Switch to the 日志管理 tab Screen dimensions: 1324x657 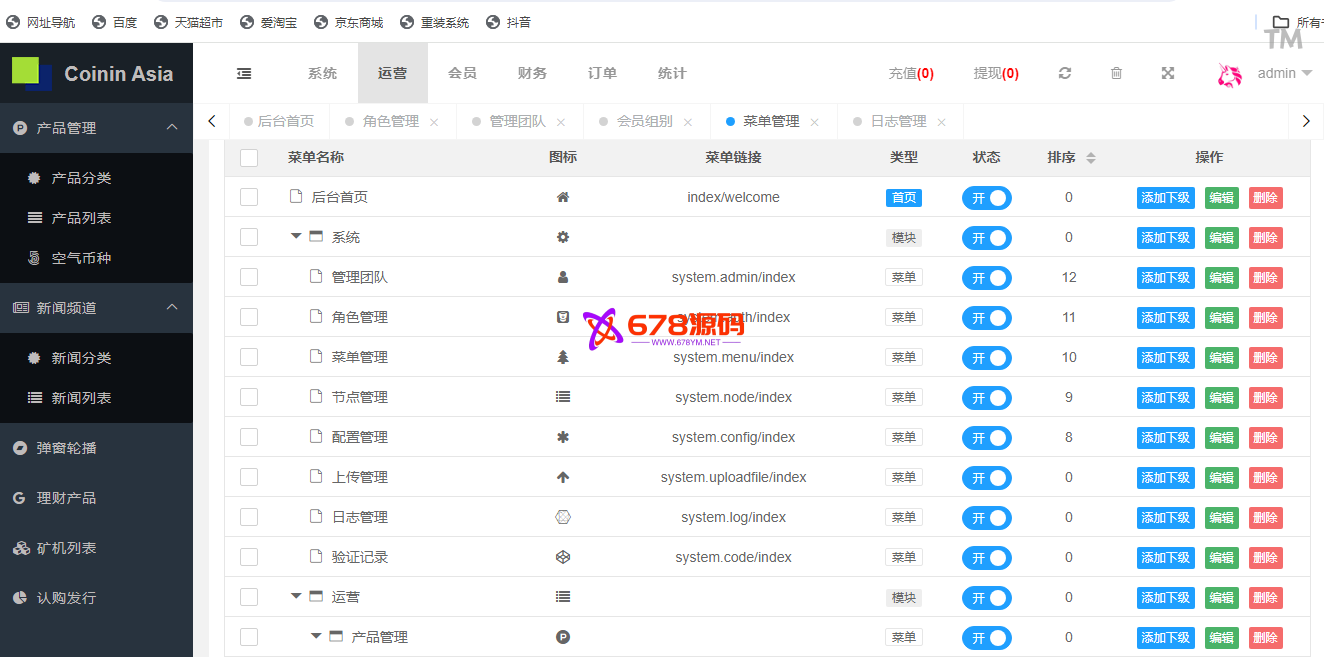898,121
